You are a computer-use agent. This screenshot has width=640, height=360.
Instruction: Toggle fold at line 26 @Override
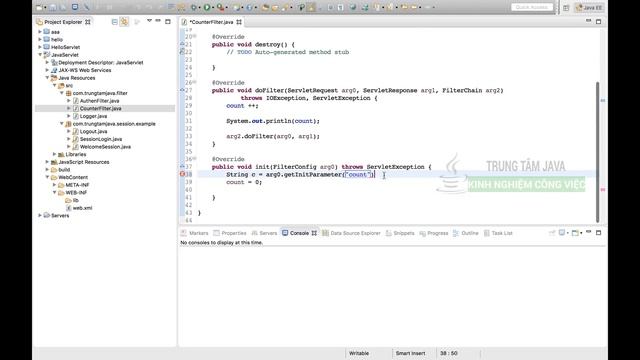[x=195, y=82]
